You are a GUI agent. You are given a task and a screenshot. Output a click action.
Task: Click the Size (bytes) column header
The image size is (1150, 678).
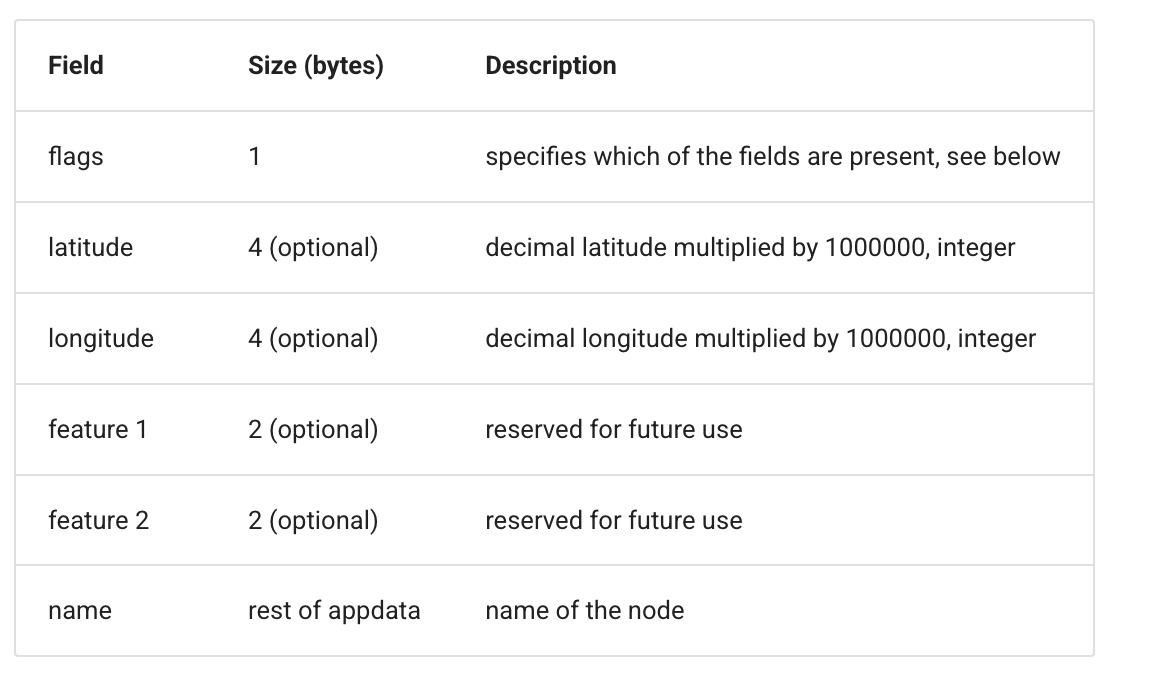(x=315, y=65)
